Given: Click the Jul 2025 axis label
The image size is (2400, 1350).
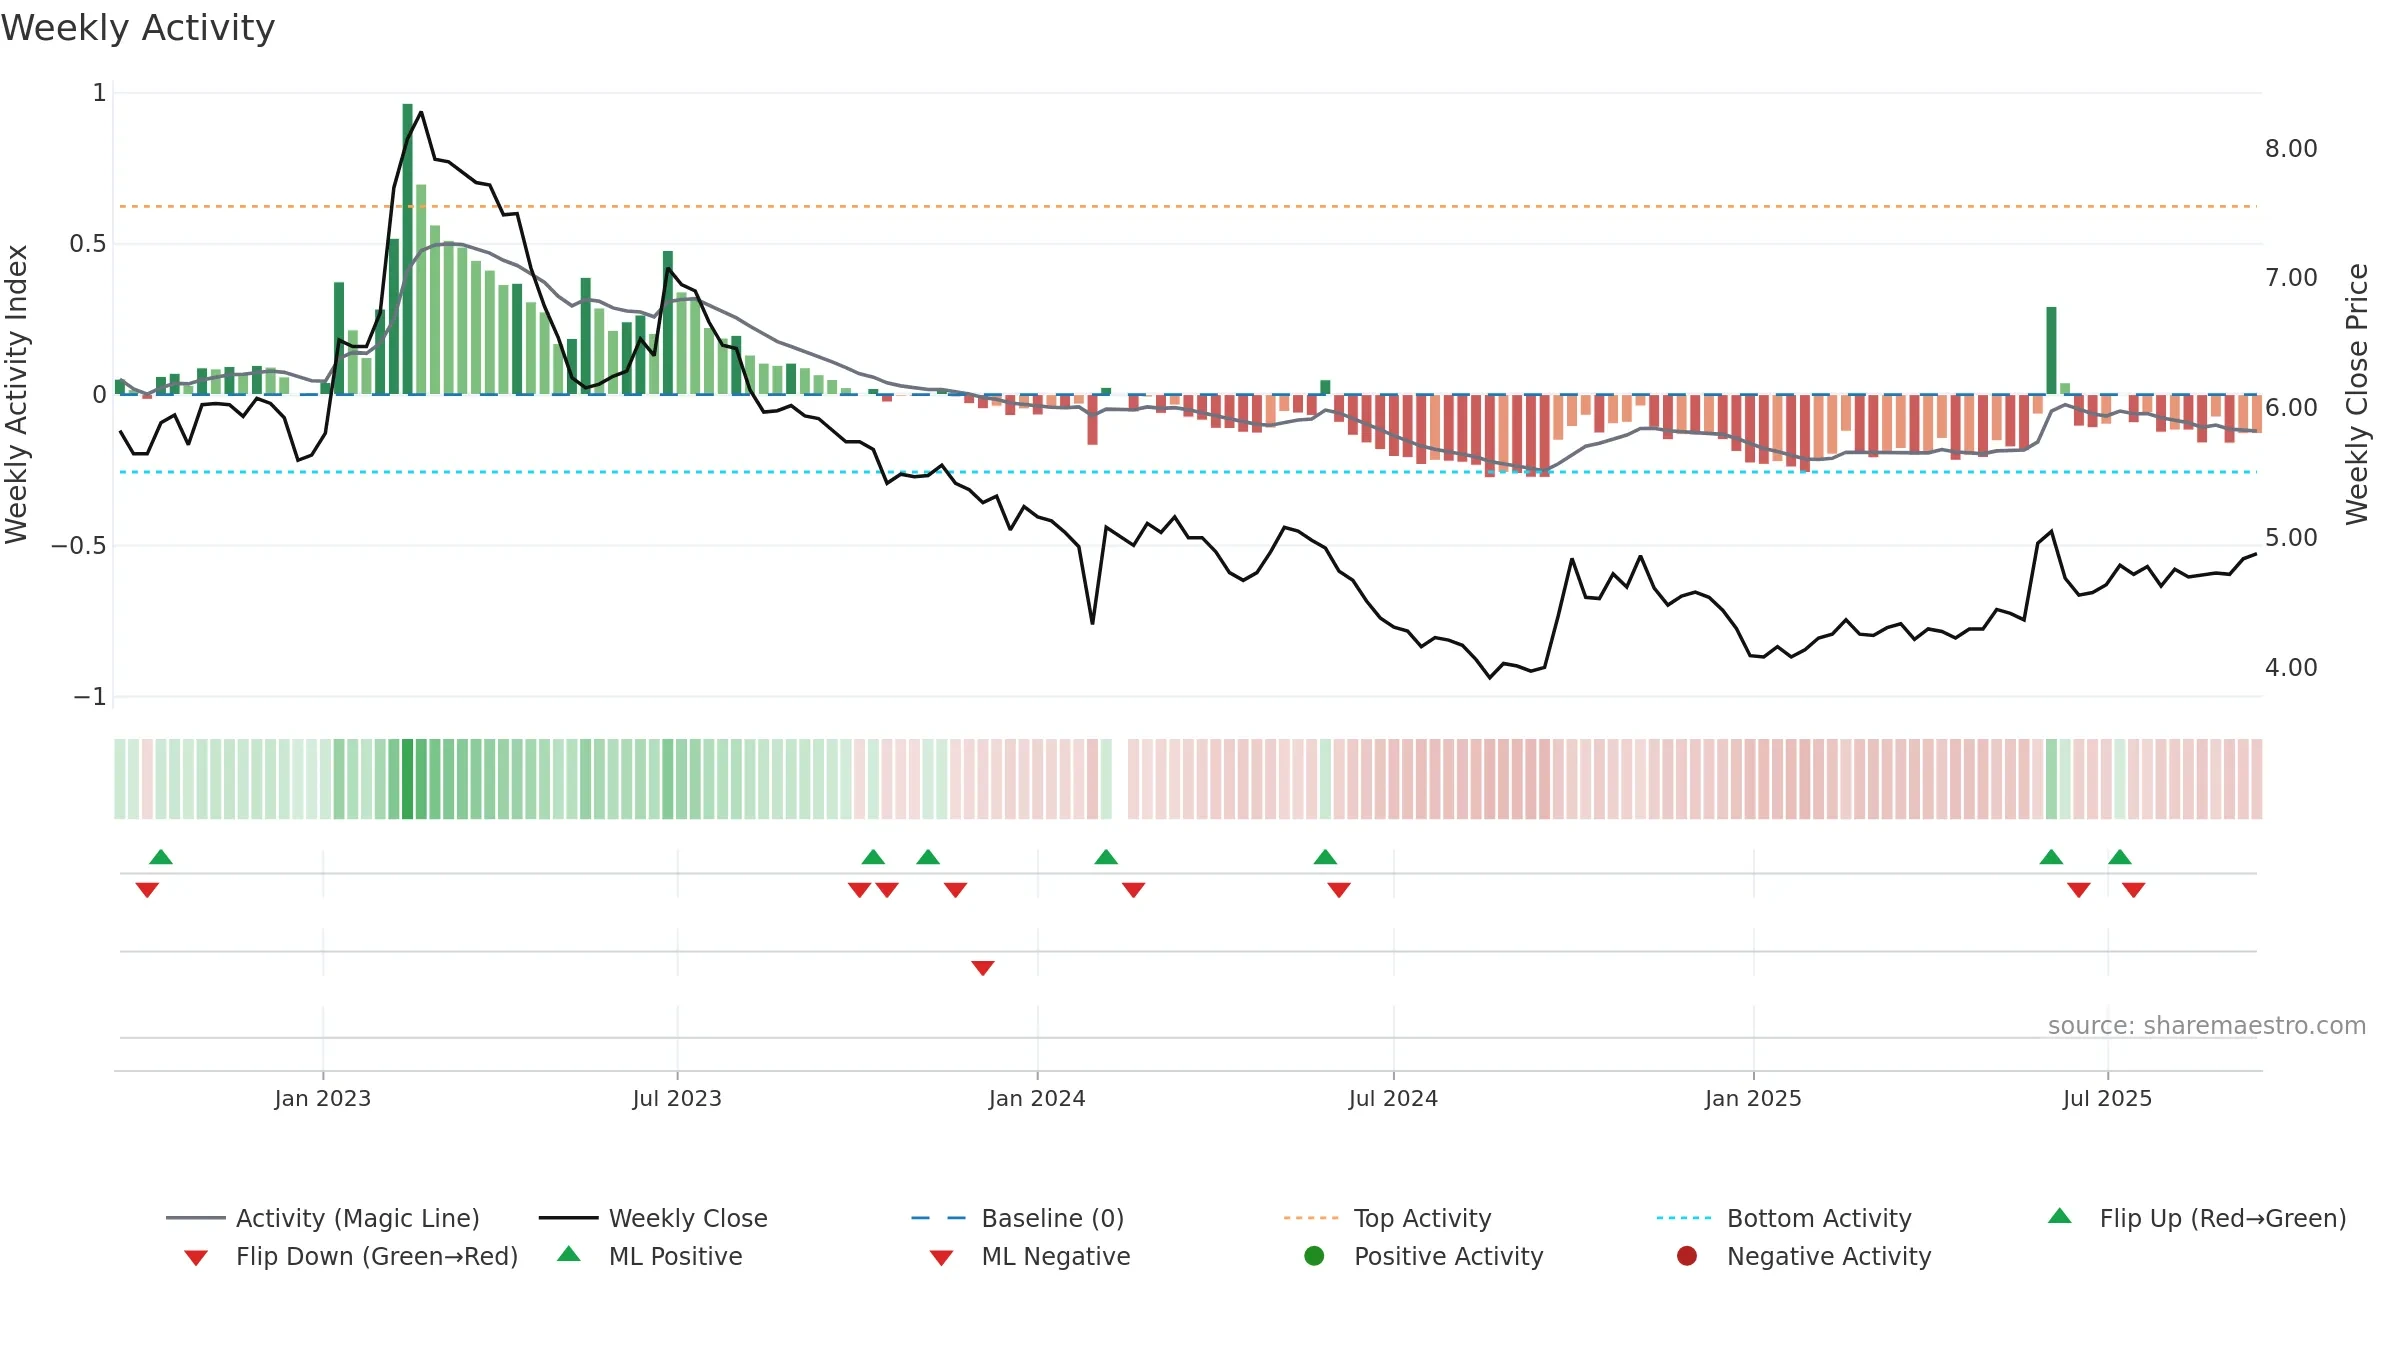Looking at the screenshot, I should (x=2107, y=1098).
